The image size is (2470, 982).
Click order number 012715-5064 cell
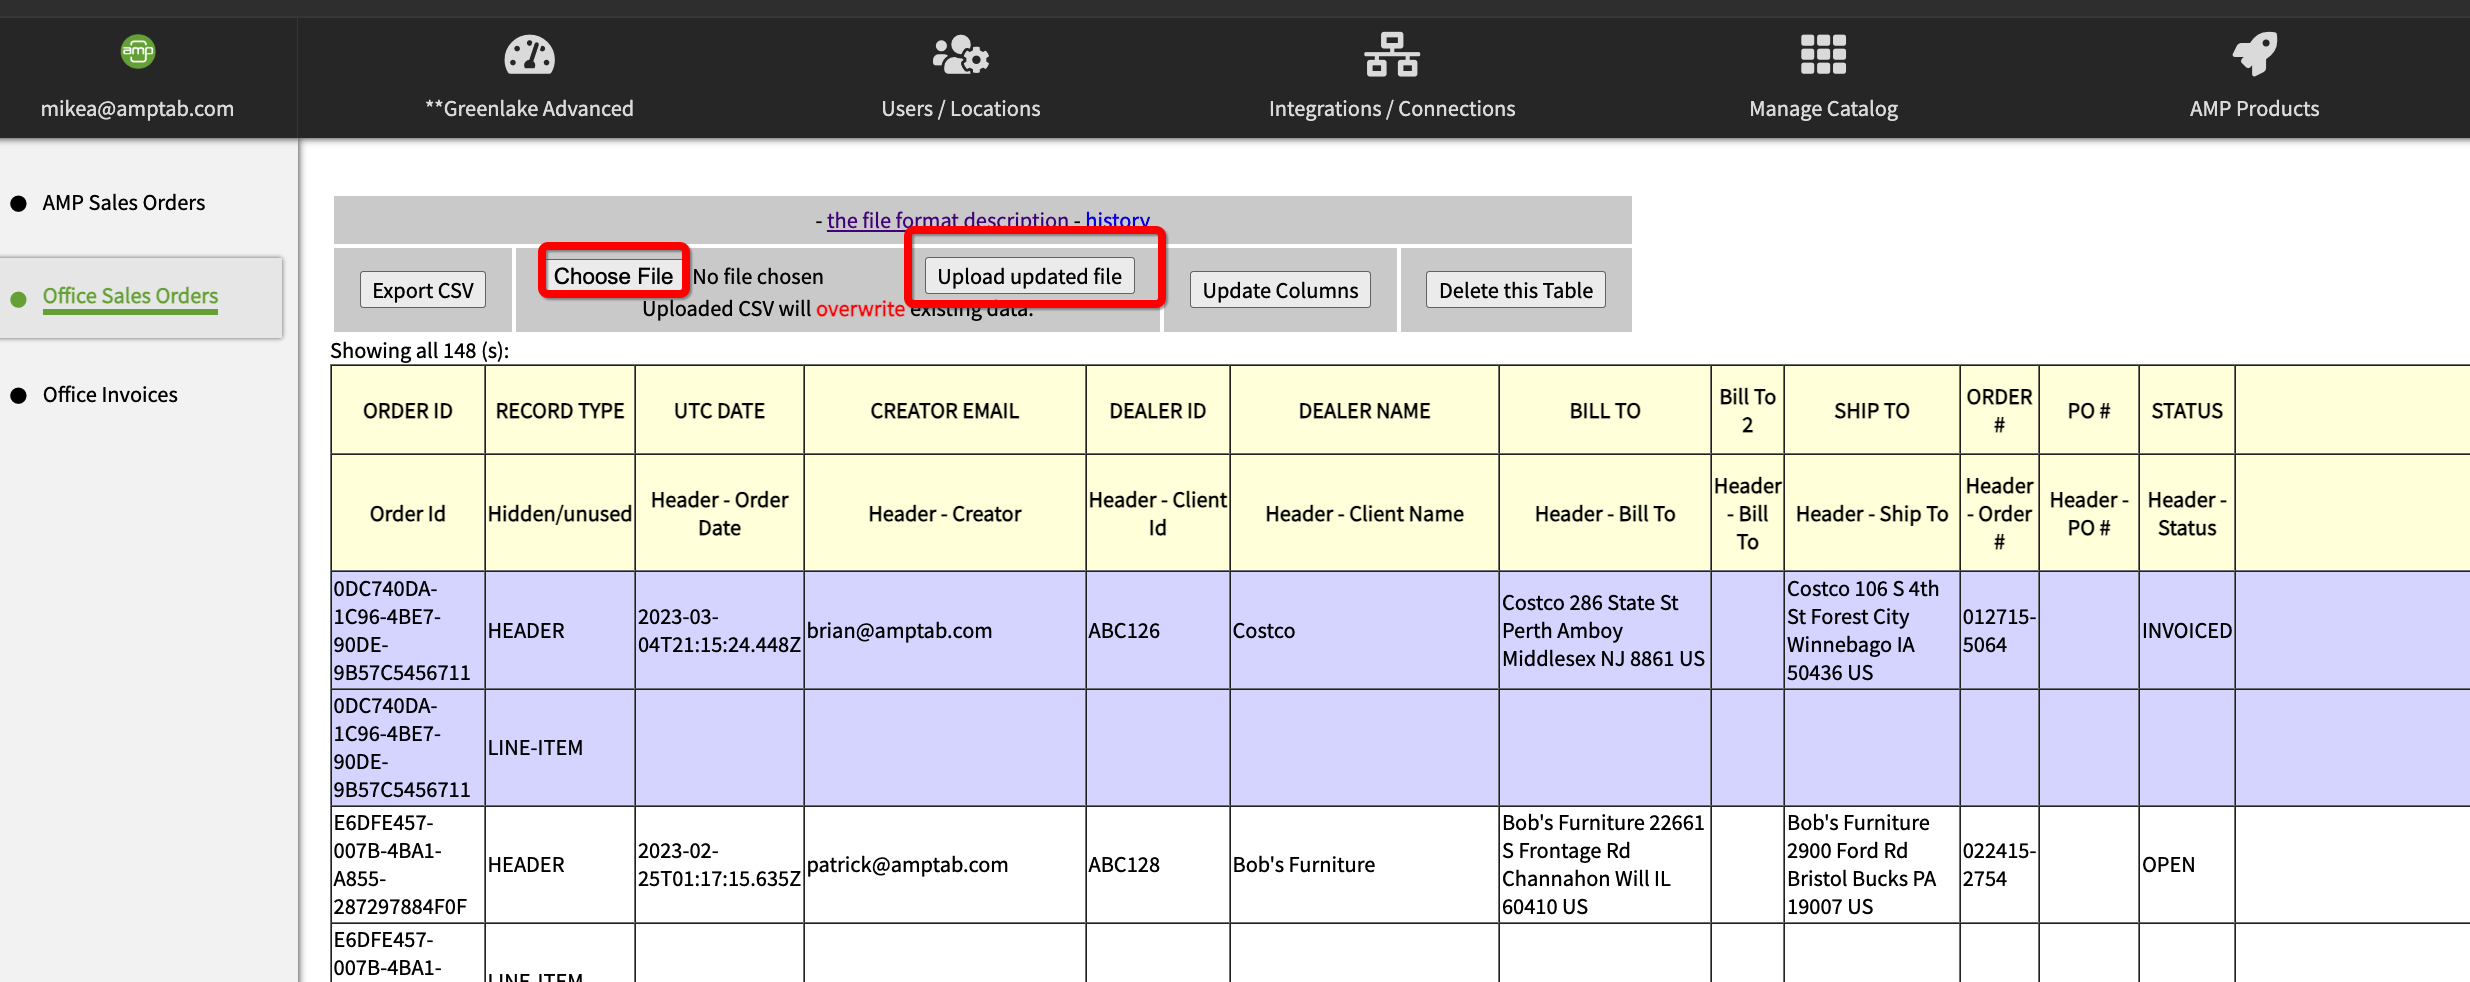click(x=1999, y=631)
